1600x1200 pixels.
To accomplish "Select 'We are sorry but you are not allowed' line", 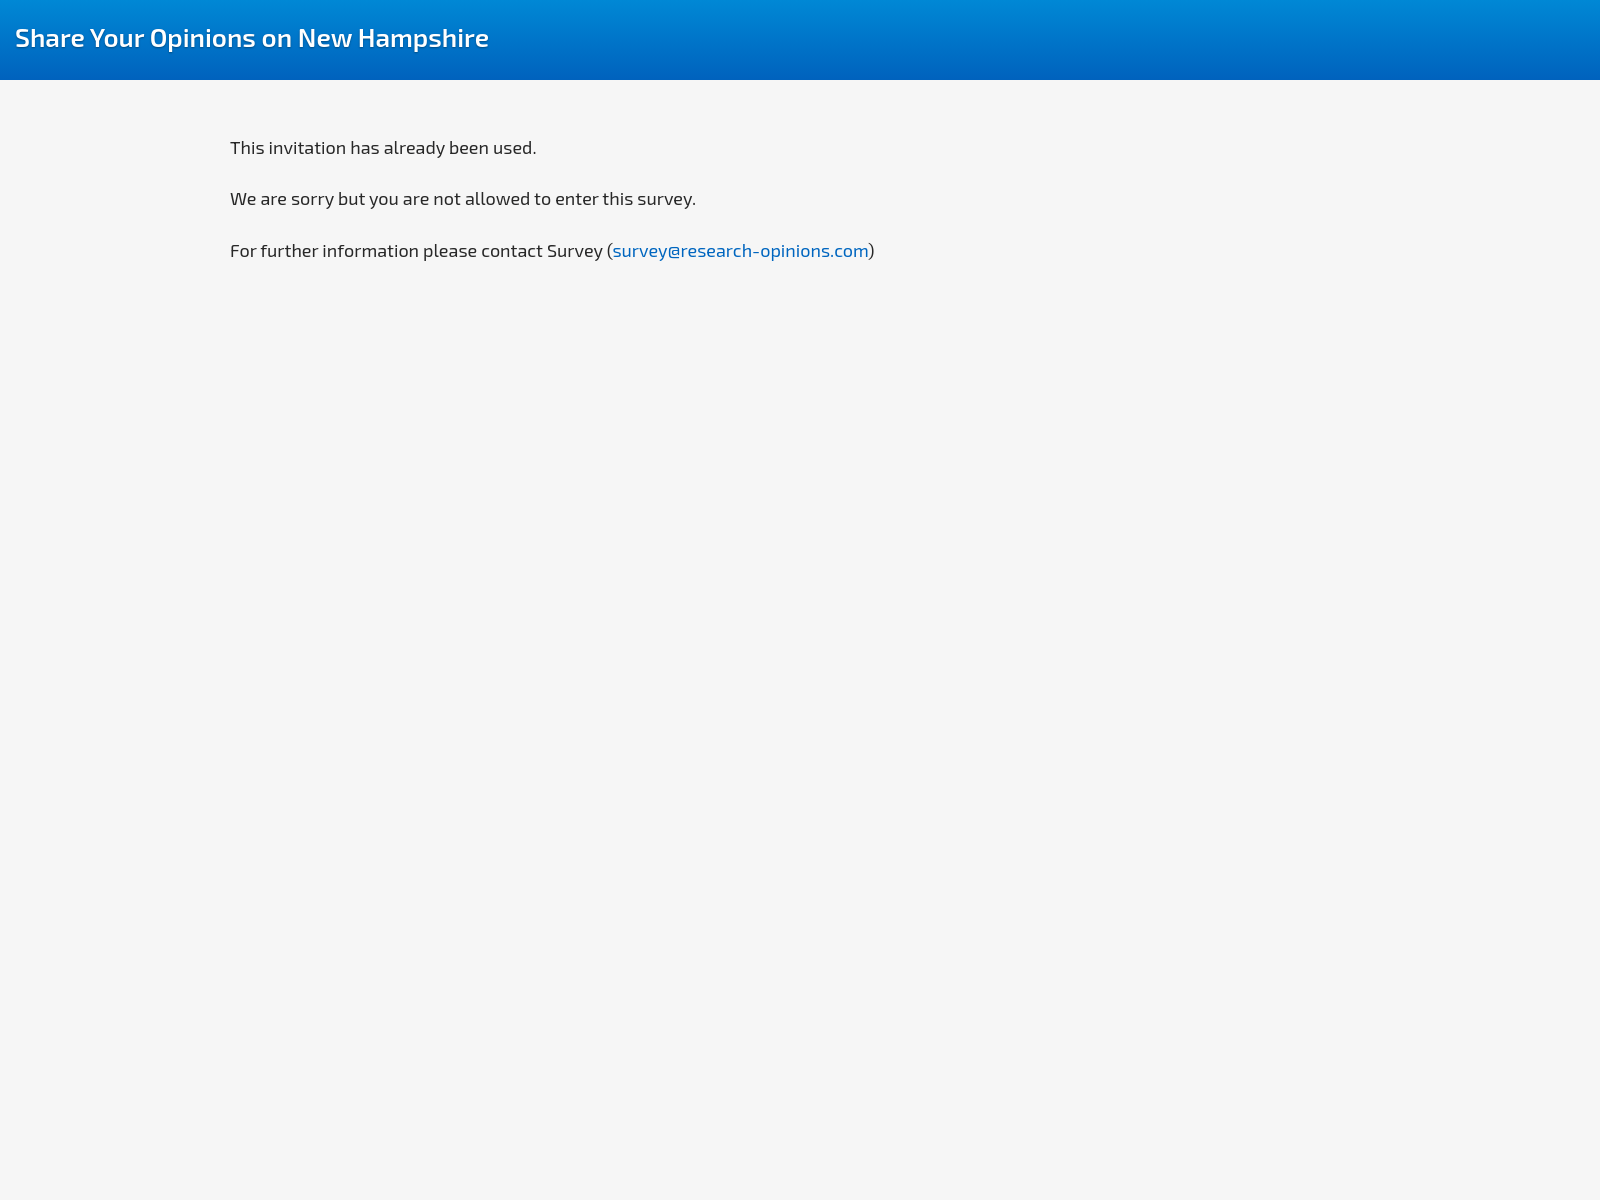I will click(463, 199).
